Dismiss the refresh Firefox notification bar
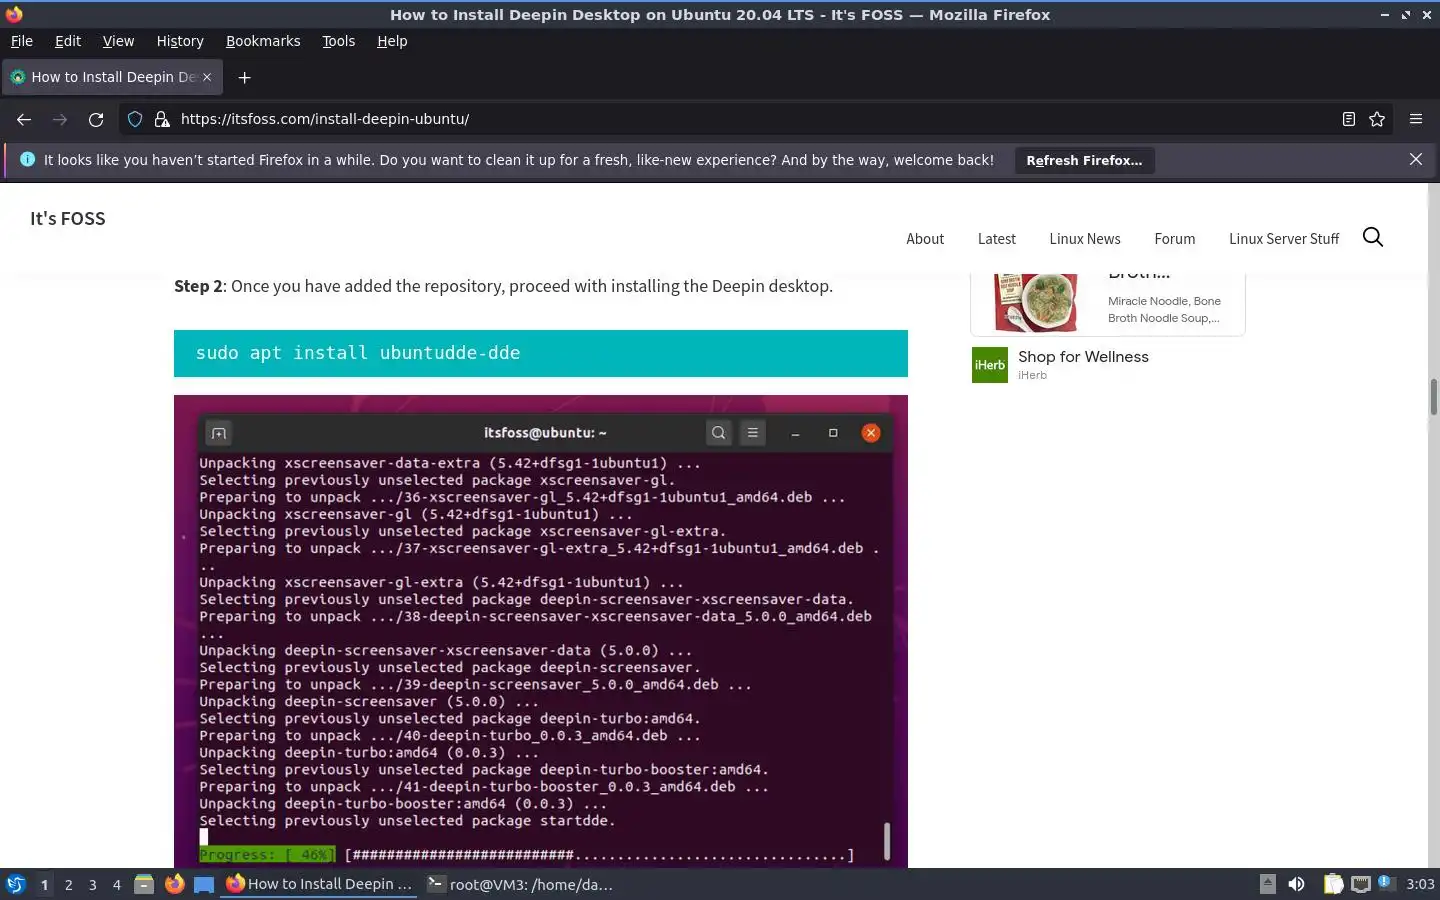Screen dimensions: 1440x900 [1416, 160]
